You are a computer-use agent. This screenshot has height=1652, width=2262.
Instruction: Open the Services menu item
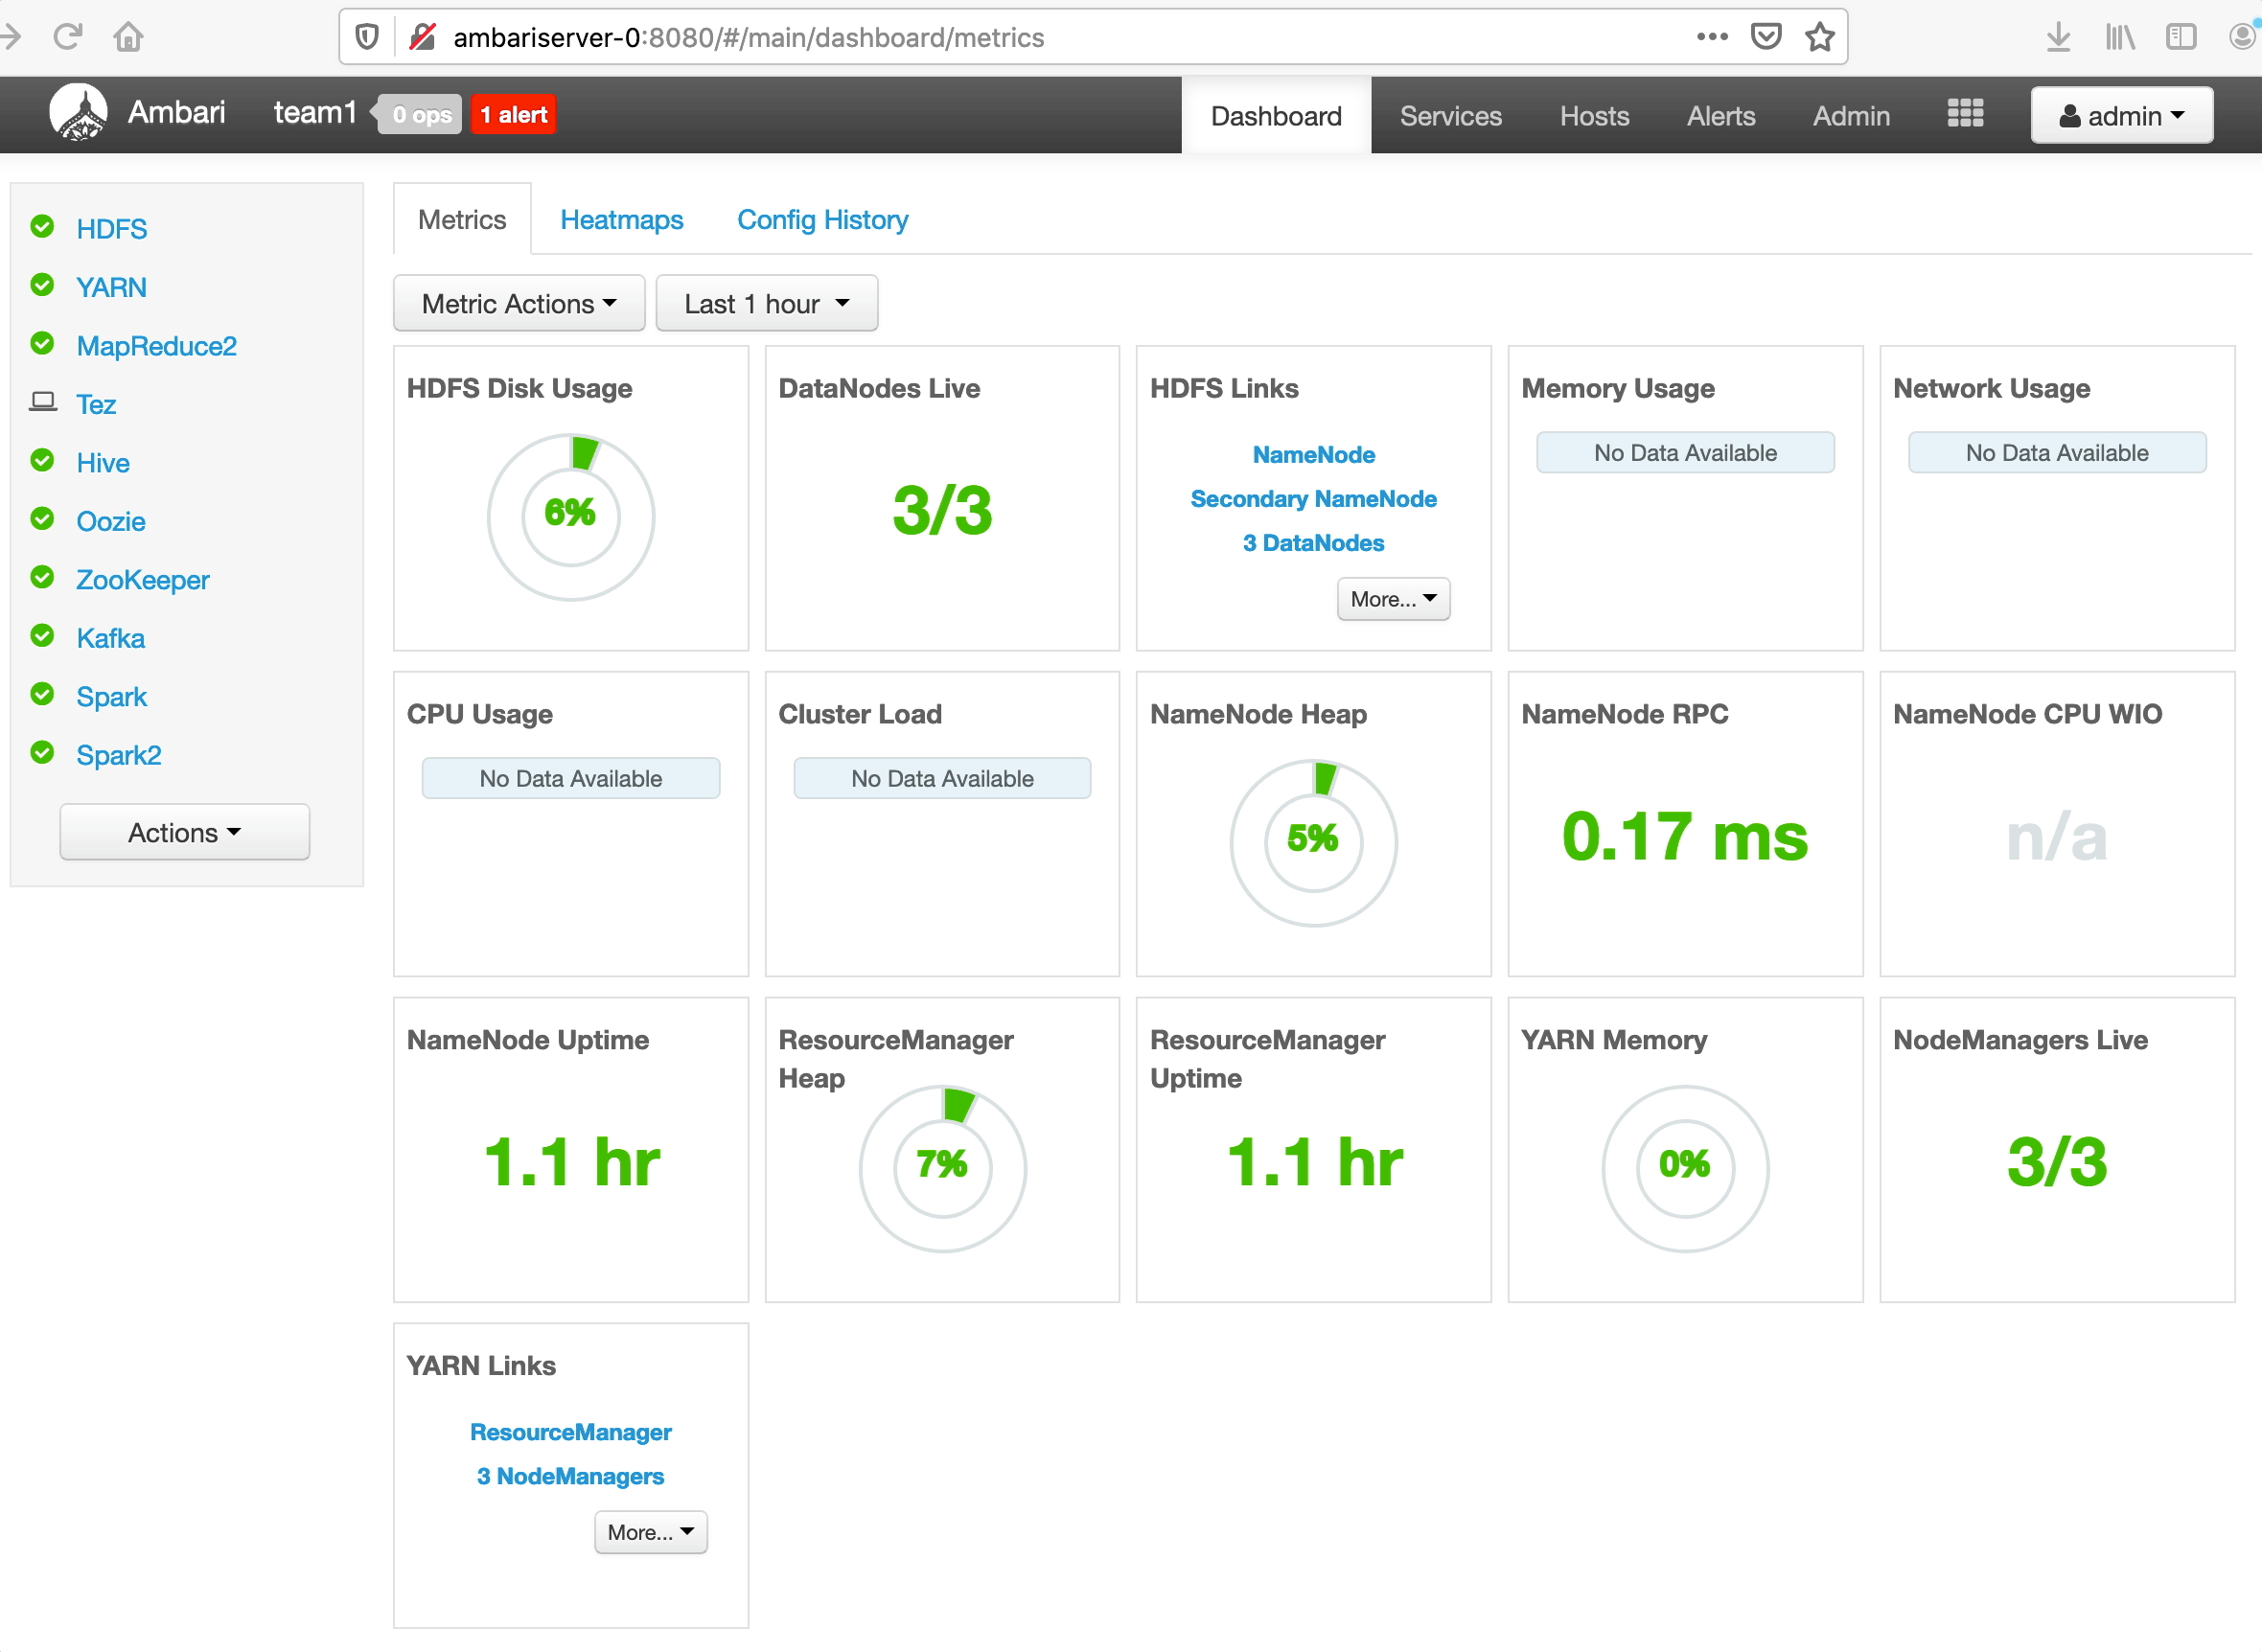1449,116
